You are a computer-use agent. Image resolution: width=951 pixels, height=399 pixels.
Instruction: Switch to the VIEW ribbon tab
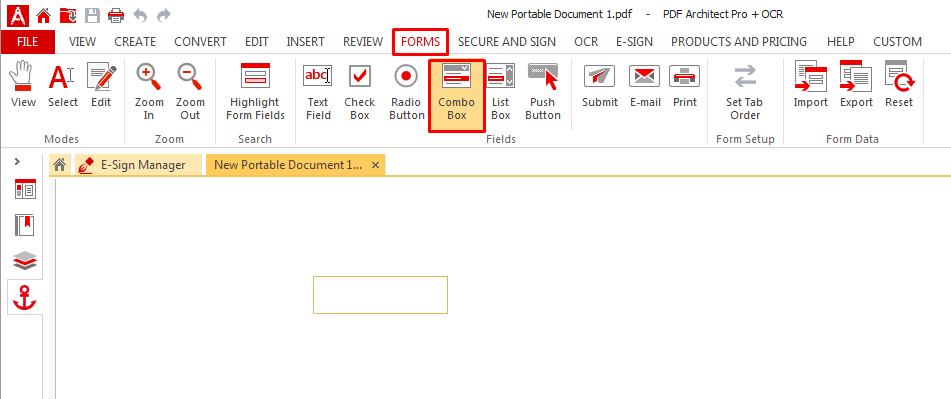click(82, 42)
